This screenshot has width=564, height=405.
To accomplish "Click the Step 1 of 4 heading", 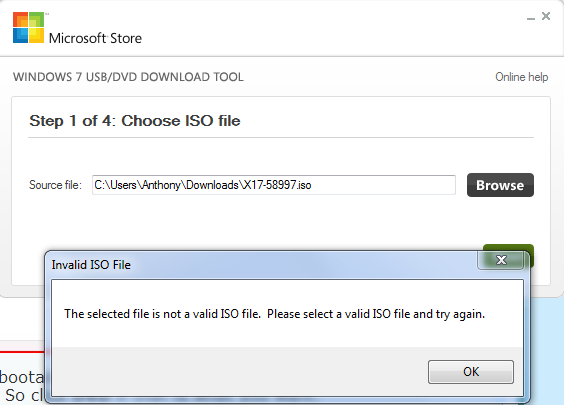I will 135,121.
